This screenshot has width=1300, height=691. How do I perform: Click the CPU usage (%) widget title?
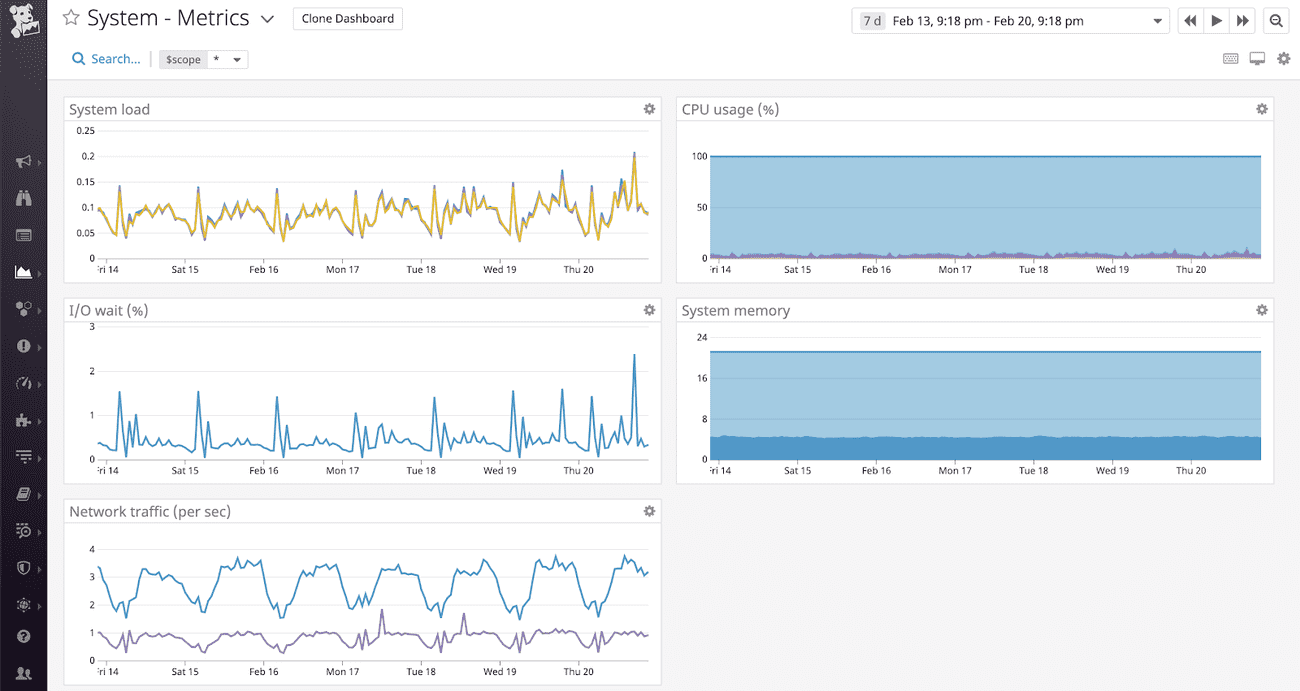coord(730,109)
